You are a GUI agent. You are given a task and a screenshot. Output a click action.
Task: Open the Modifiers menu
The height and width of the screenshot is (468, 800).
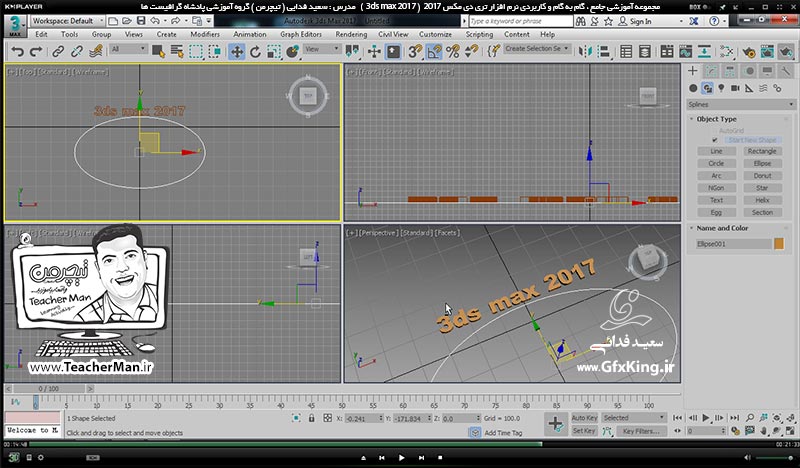[x=205, y=34]
